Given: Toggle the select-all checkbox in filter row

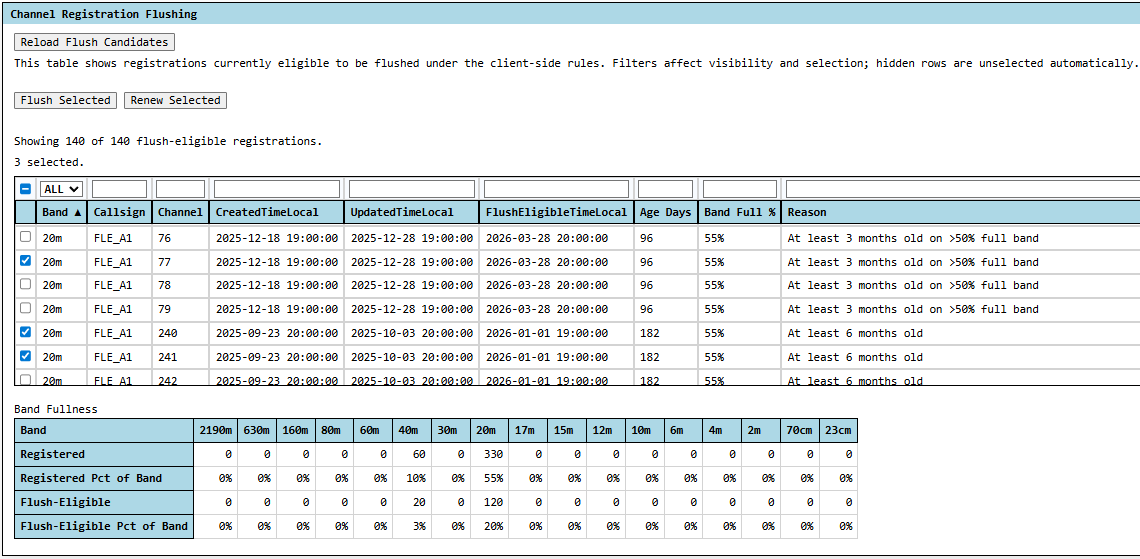Looking at the screenshot, I should (26, 189).
